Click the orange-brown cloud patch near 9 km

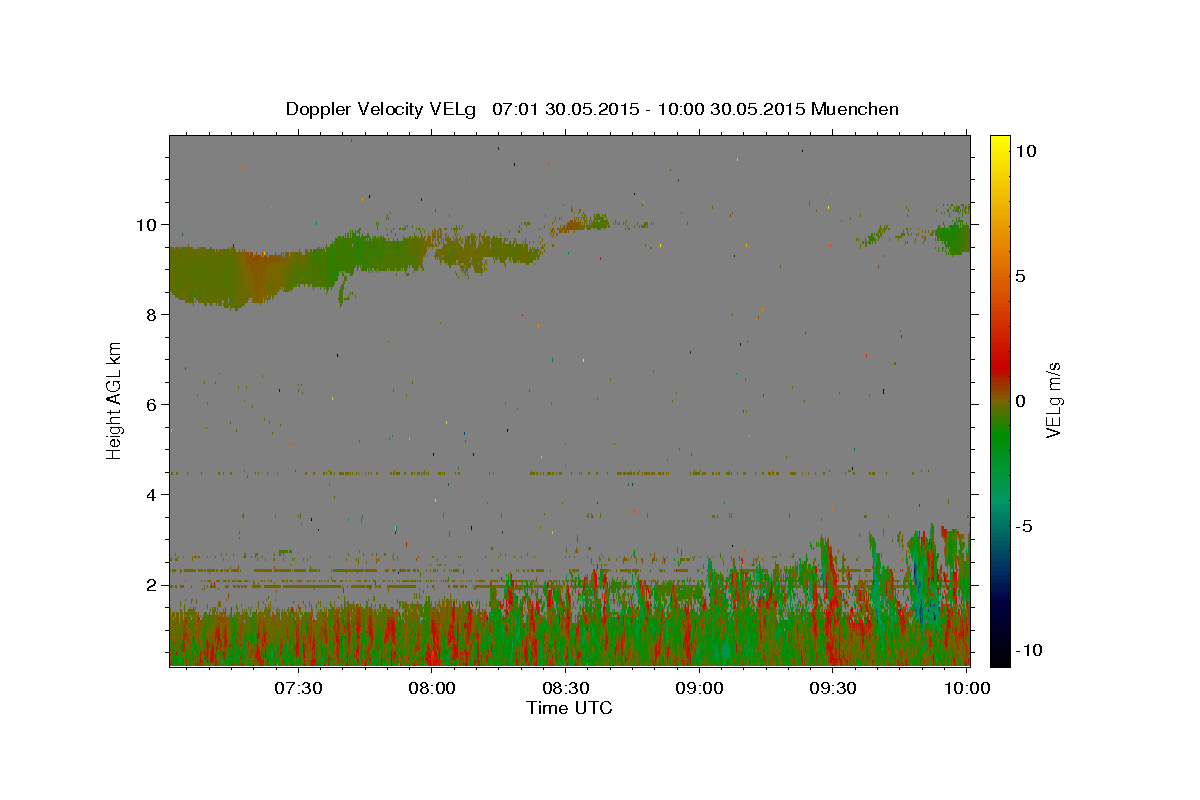[262, 276]
